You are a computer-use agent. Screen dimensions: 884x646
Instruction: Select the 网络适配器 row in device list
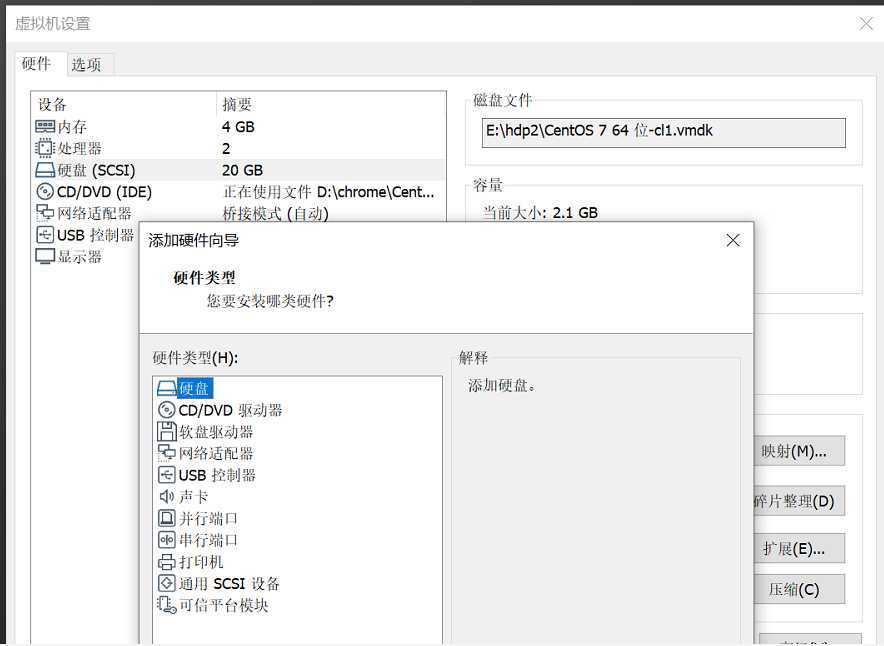coord(94,213)
